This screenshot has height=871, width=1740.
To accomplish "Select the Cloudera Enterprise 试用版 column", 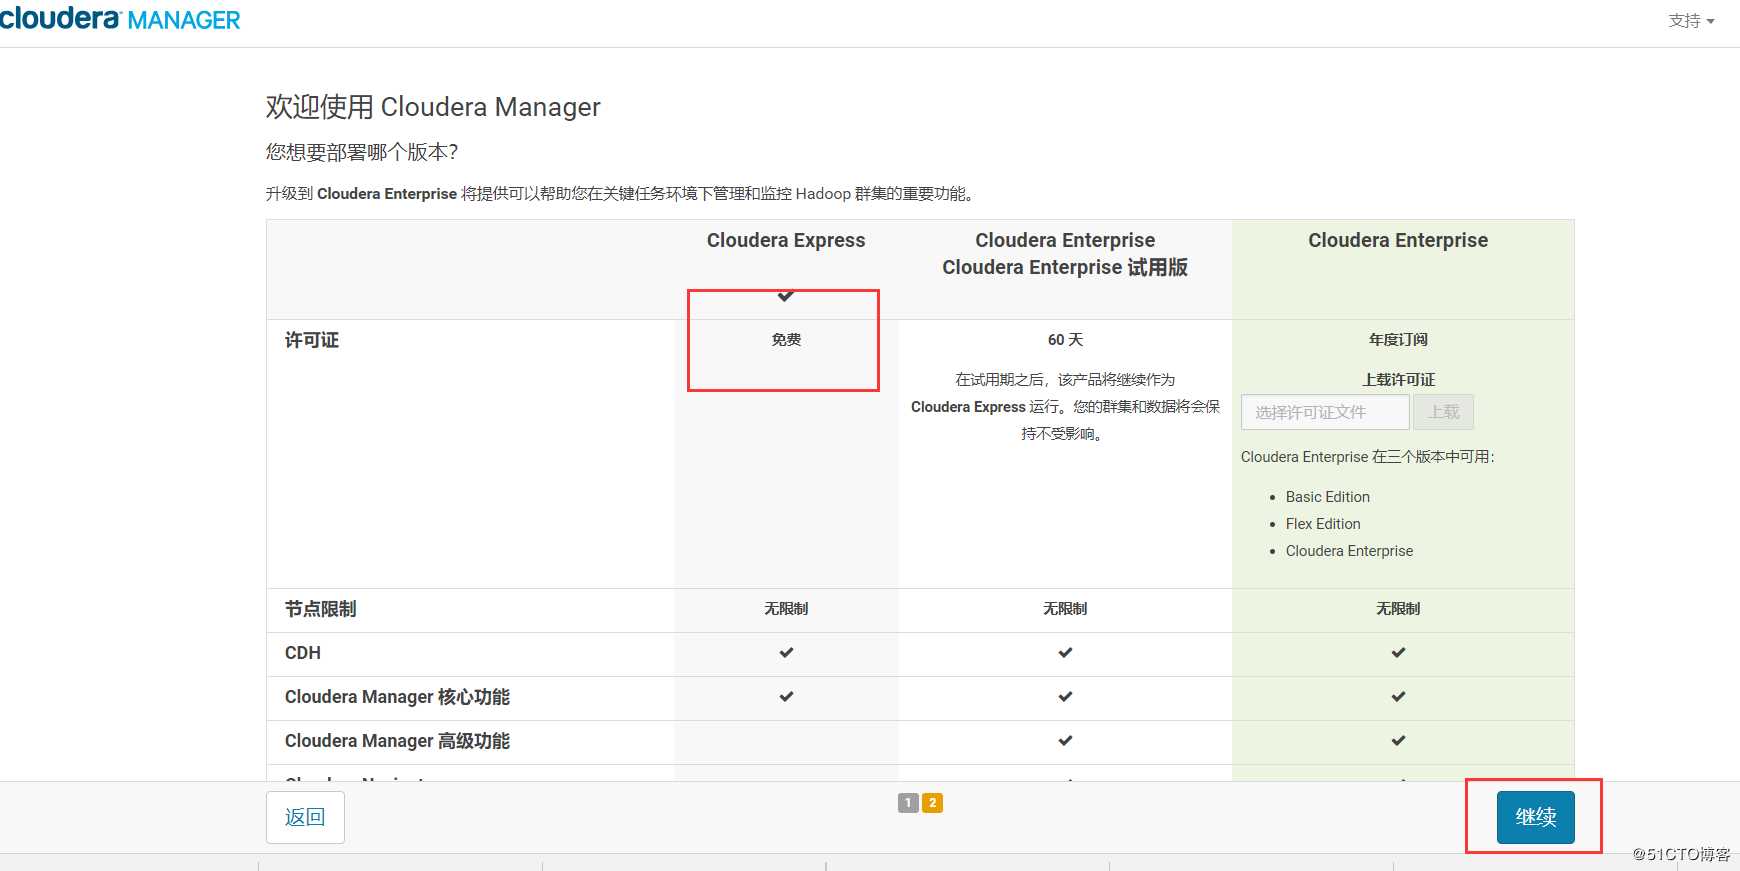I will (1065, 254).
